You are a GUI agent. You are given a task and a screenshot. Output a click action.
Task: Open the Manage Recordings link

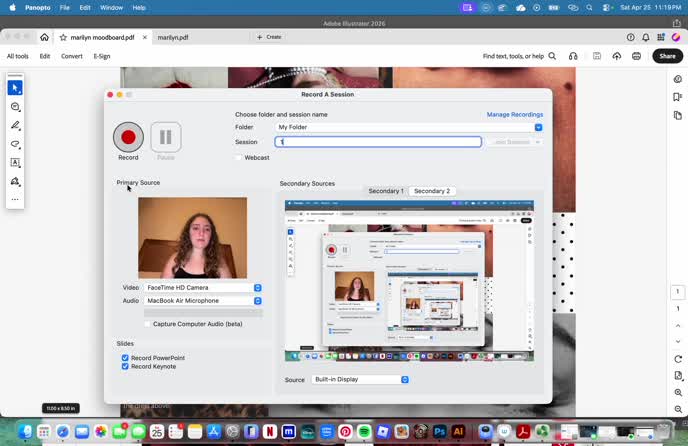[x=515, y=115]
